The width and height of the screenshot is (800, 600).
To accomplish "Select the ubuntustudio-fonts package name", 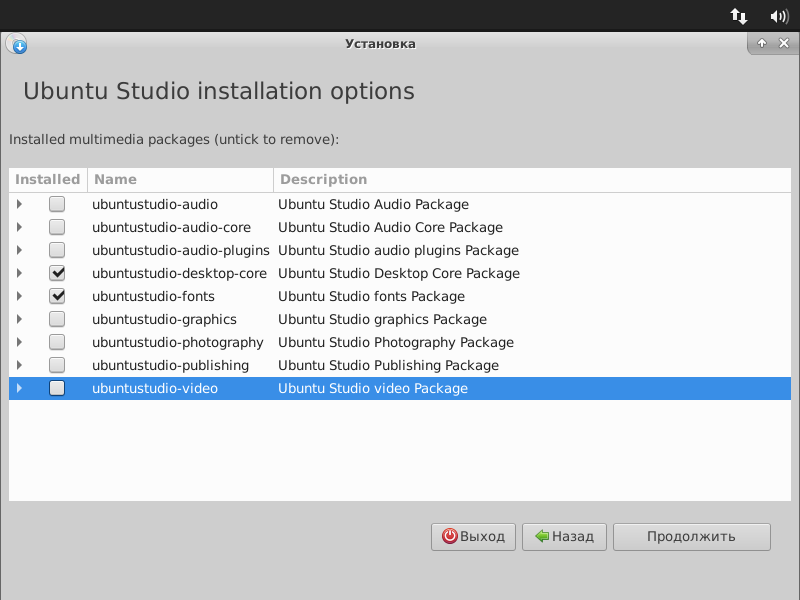I will 154,296.
